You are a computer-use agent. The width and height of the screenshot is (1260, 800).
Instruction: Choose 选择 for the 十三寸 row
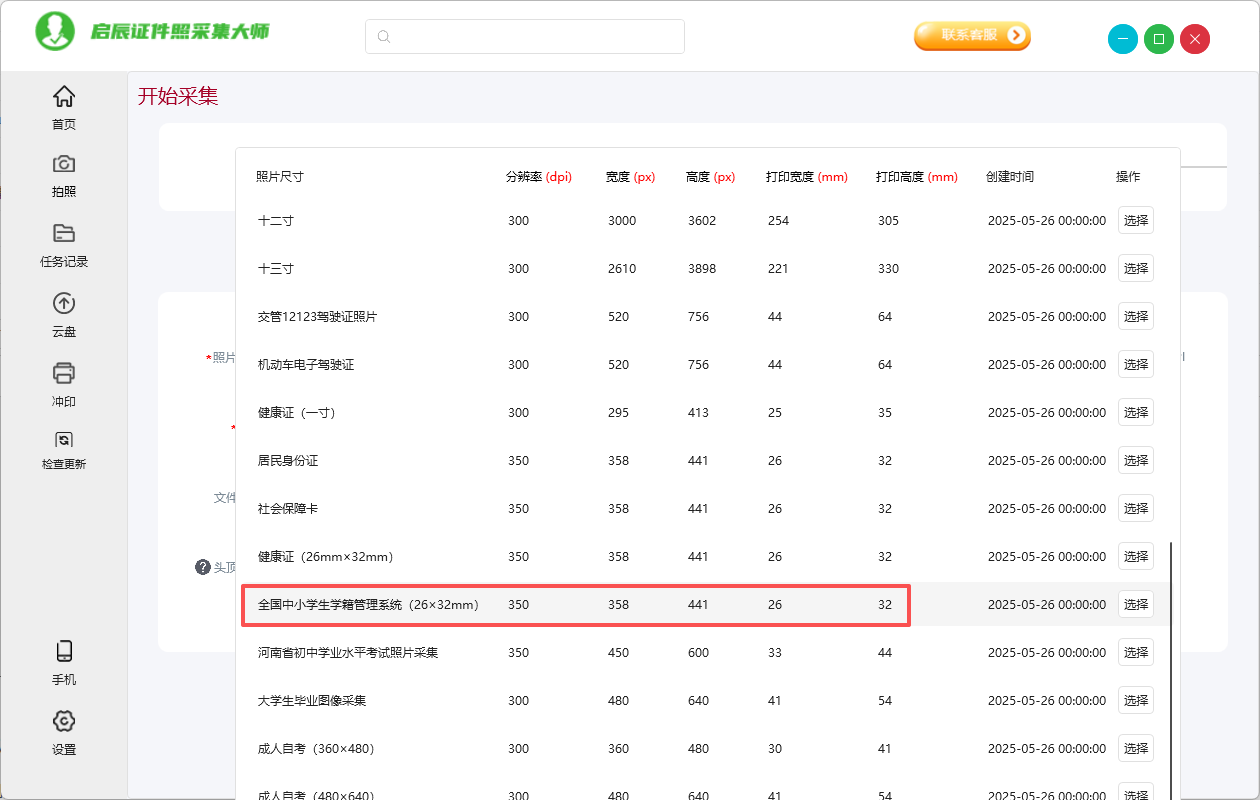[x=1136, y=268]
